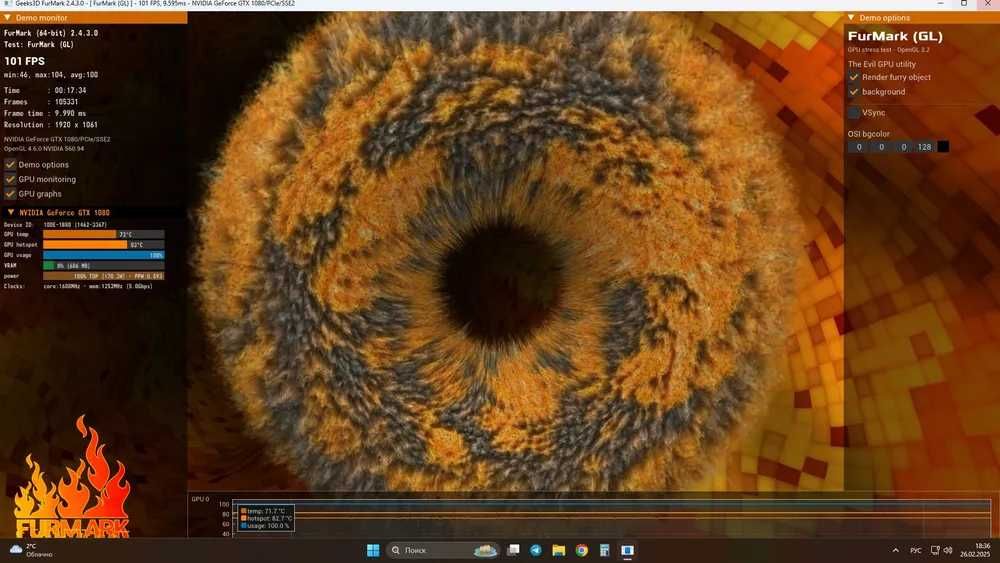
Task: Open Task View on the taskbar
Action: (513, 550)
